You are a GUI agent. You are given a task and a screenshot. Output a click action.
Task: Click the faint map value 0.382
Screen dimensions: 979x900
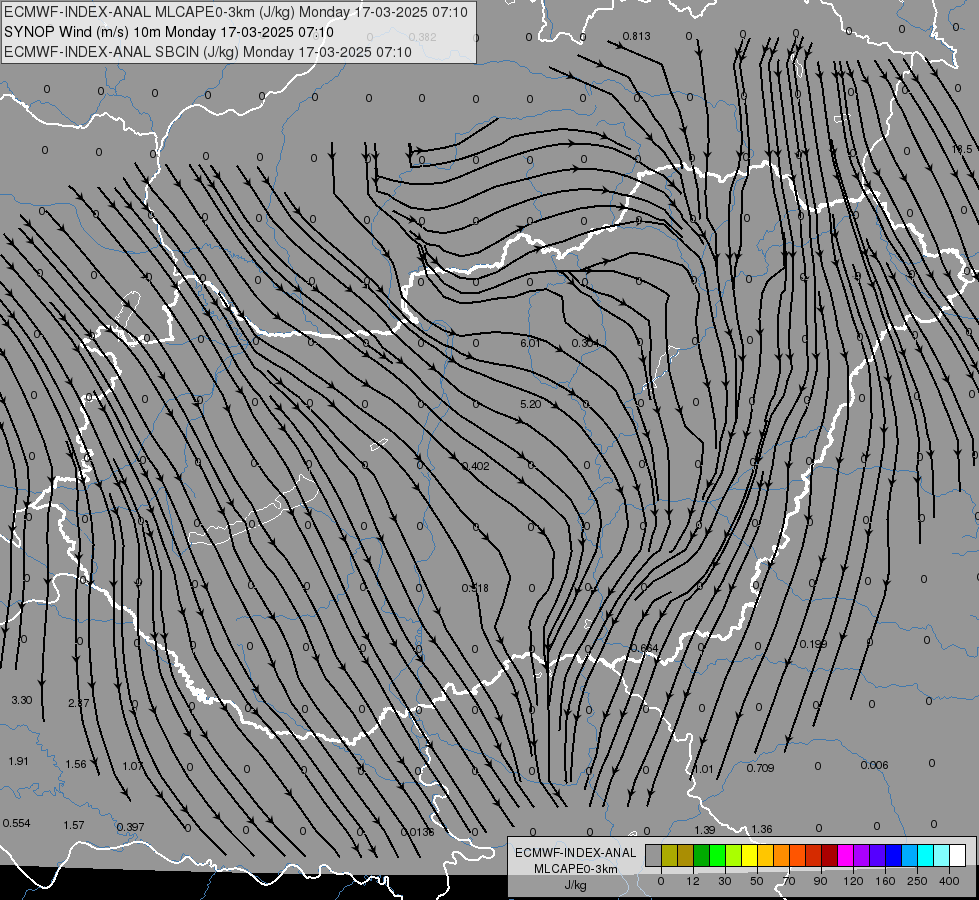[423, 37]
